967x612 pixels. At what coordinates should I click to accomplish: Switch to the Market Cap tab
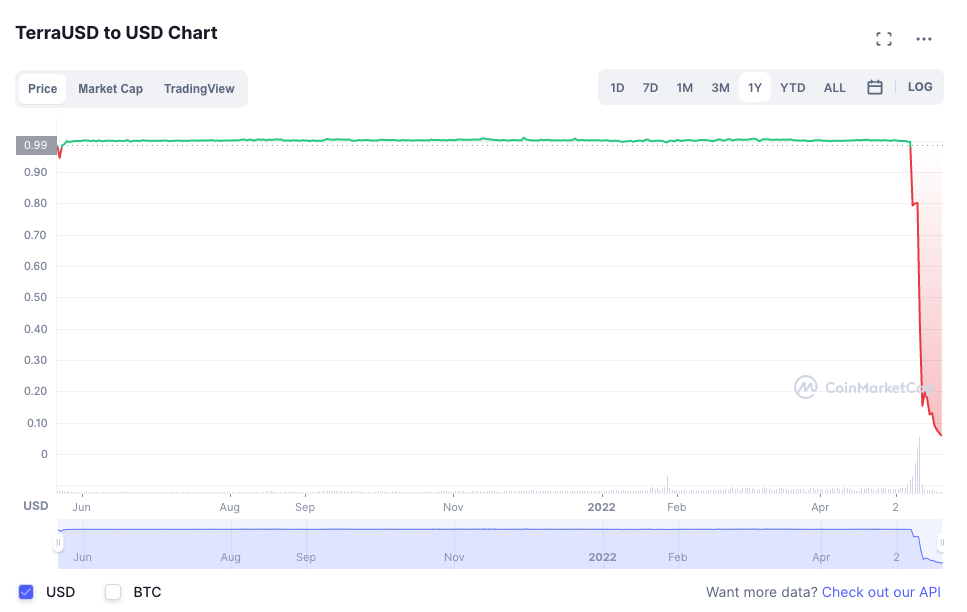click(110, 89)
